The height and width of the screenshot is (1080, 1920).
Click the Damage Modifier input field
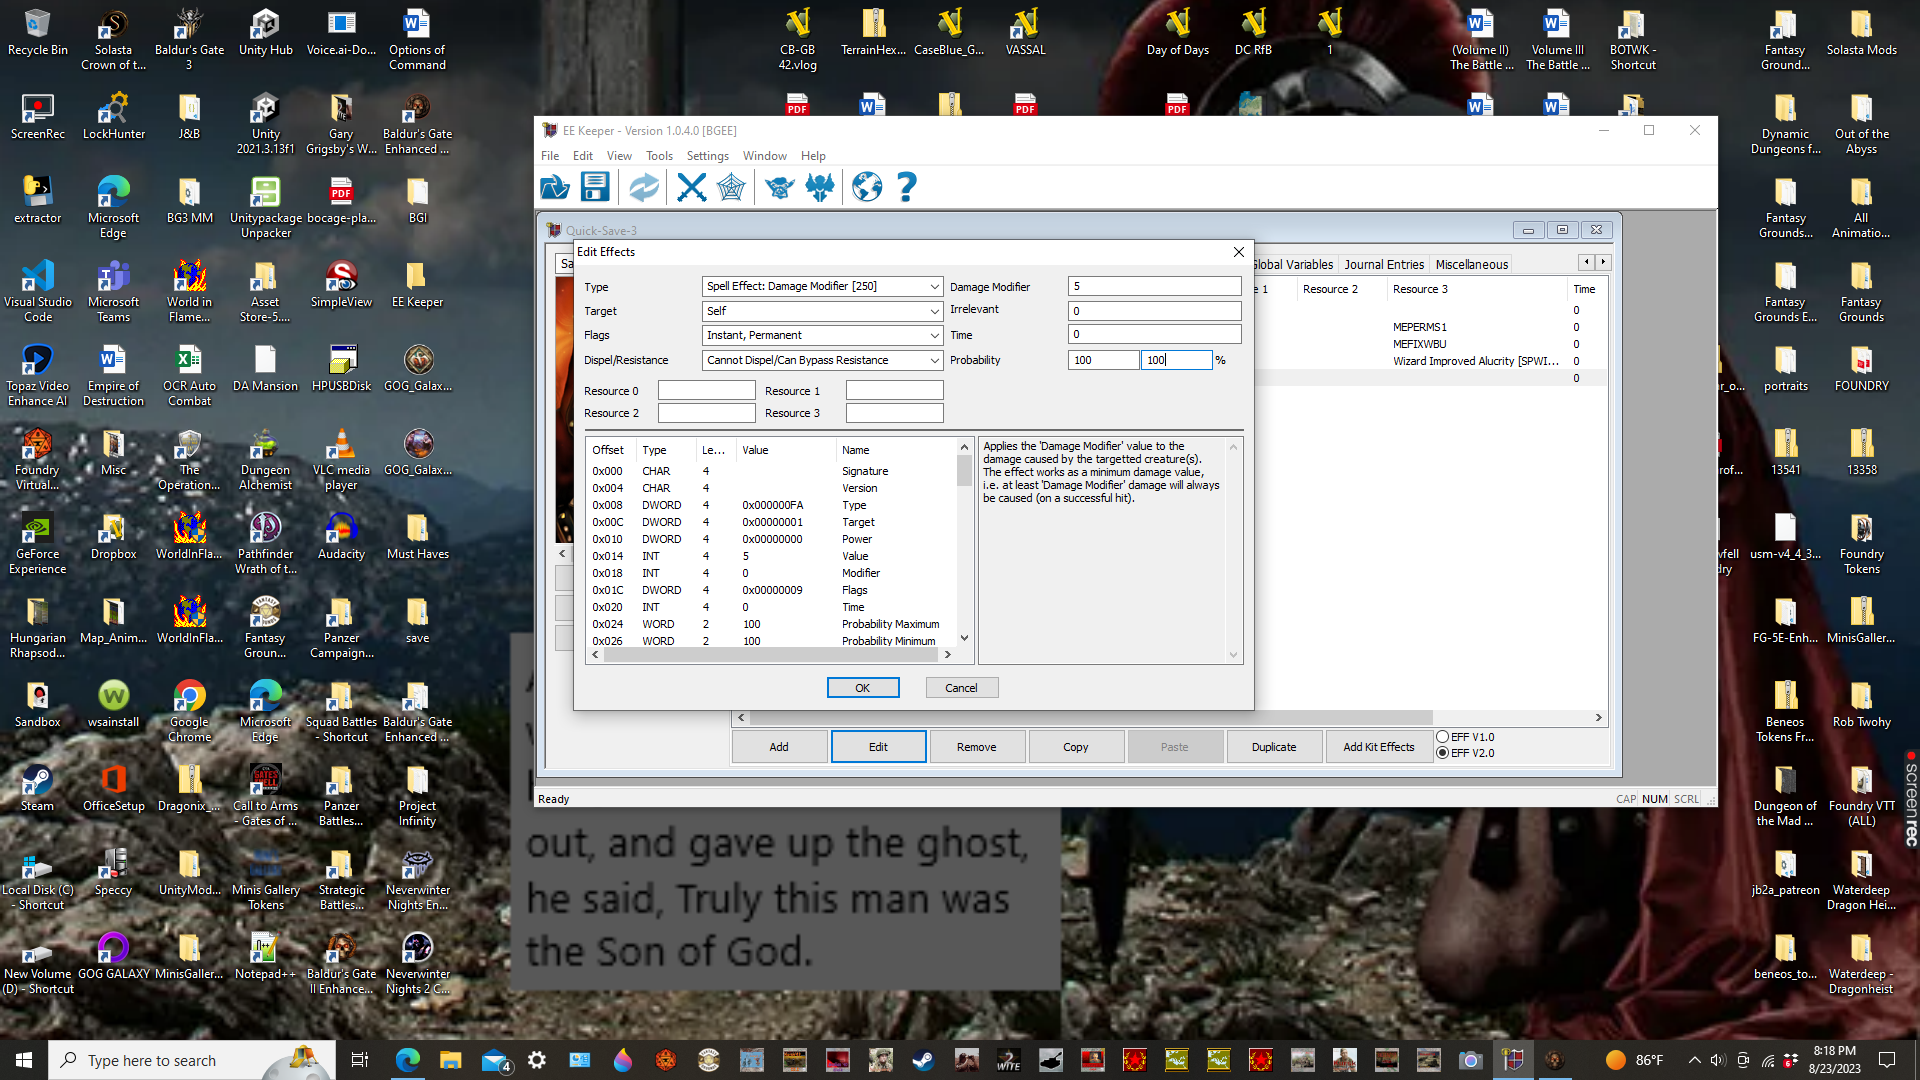(x=1154, y=286)
